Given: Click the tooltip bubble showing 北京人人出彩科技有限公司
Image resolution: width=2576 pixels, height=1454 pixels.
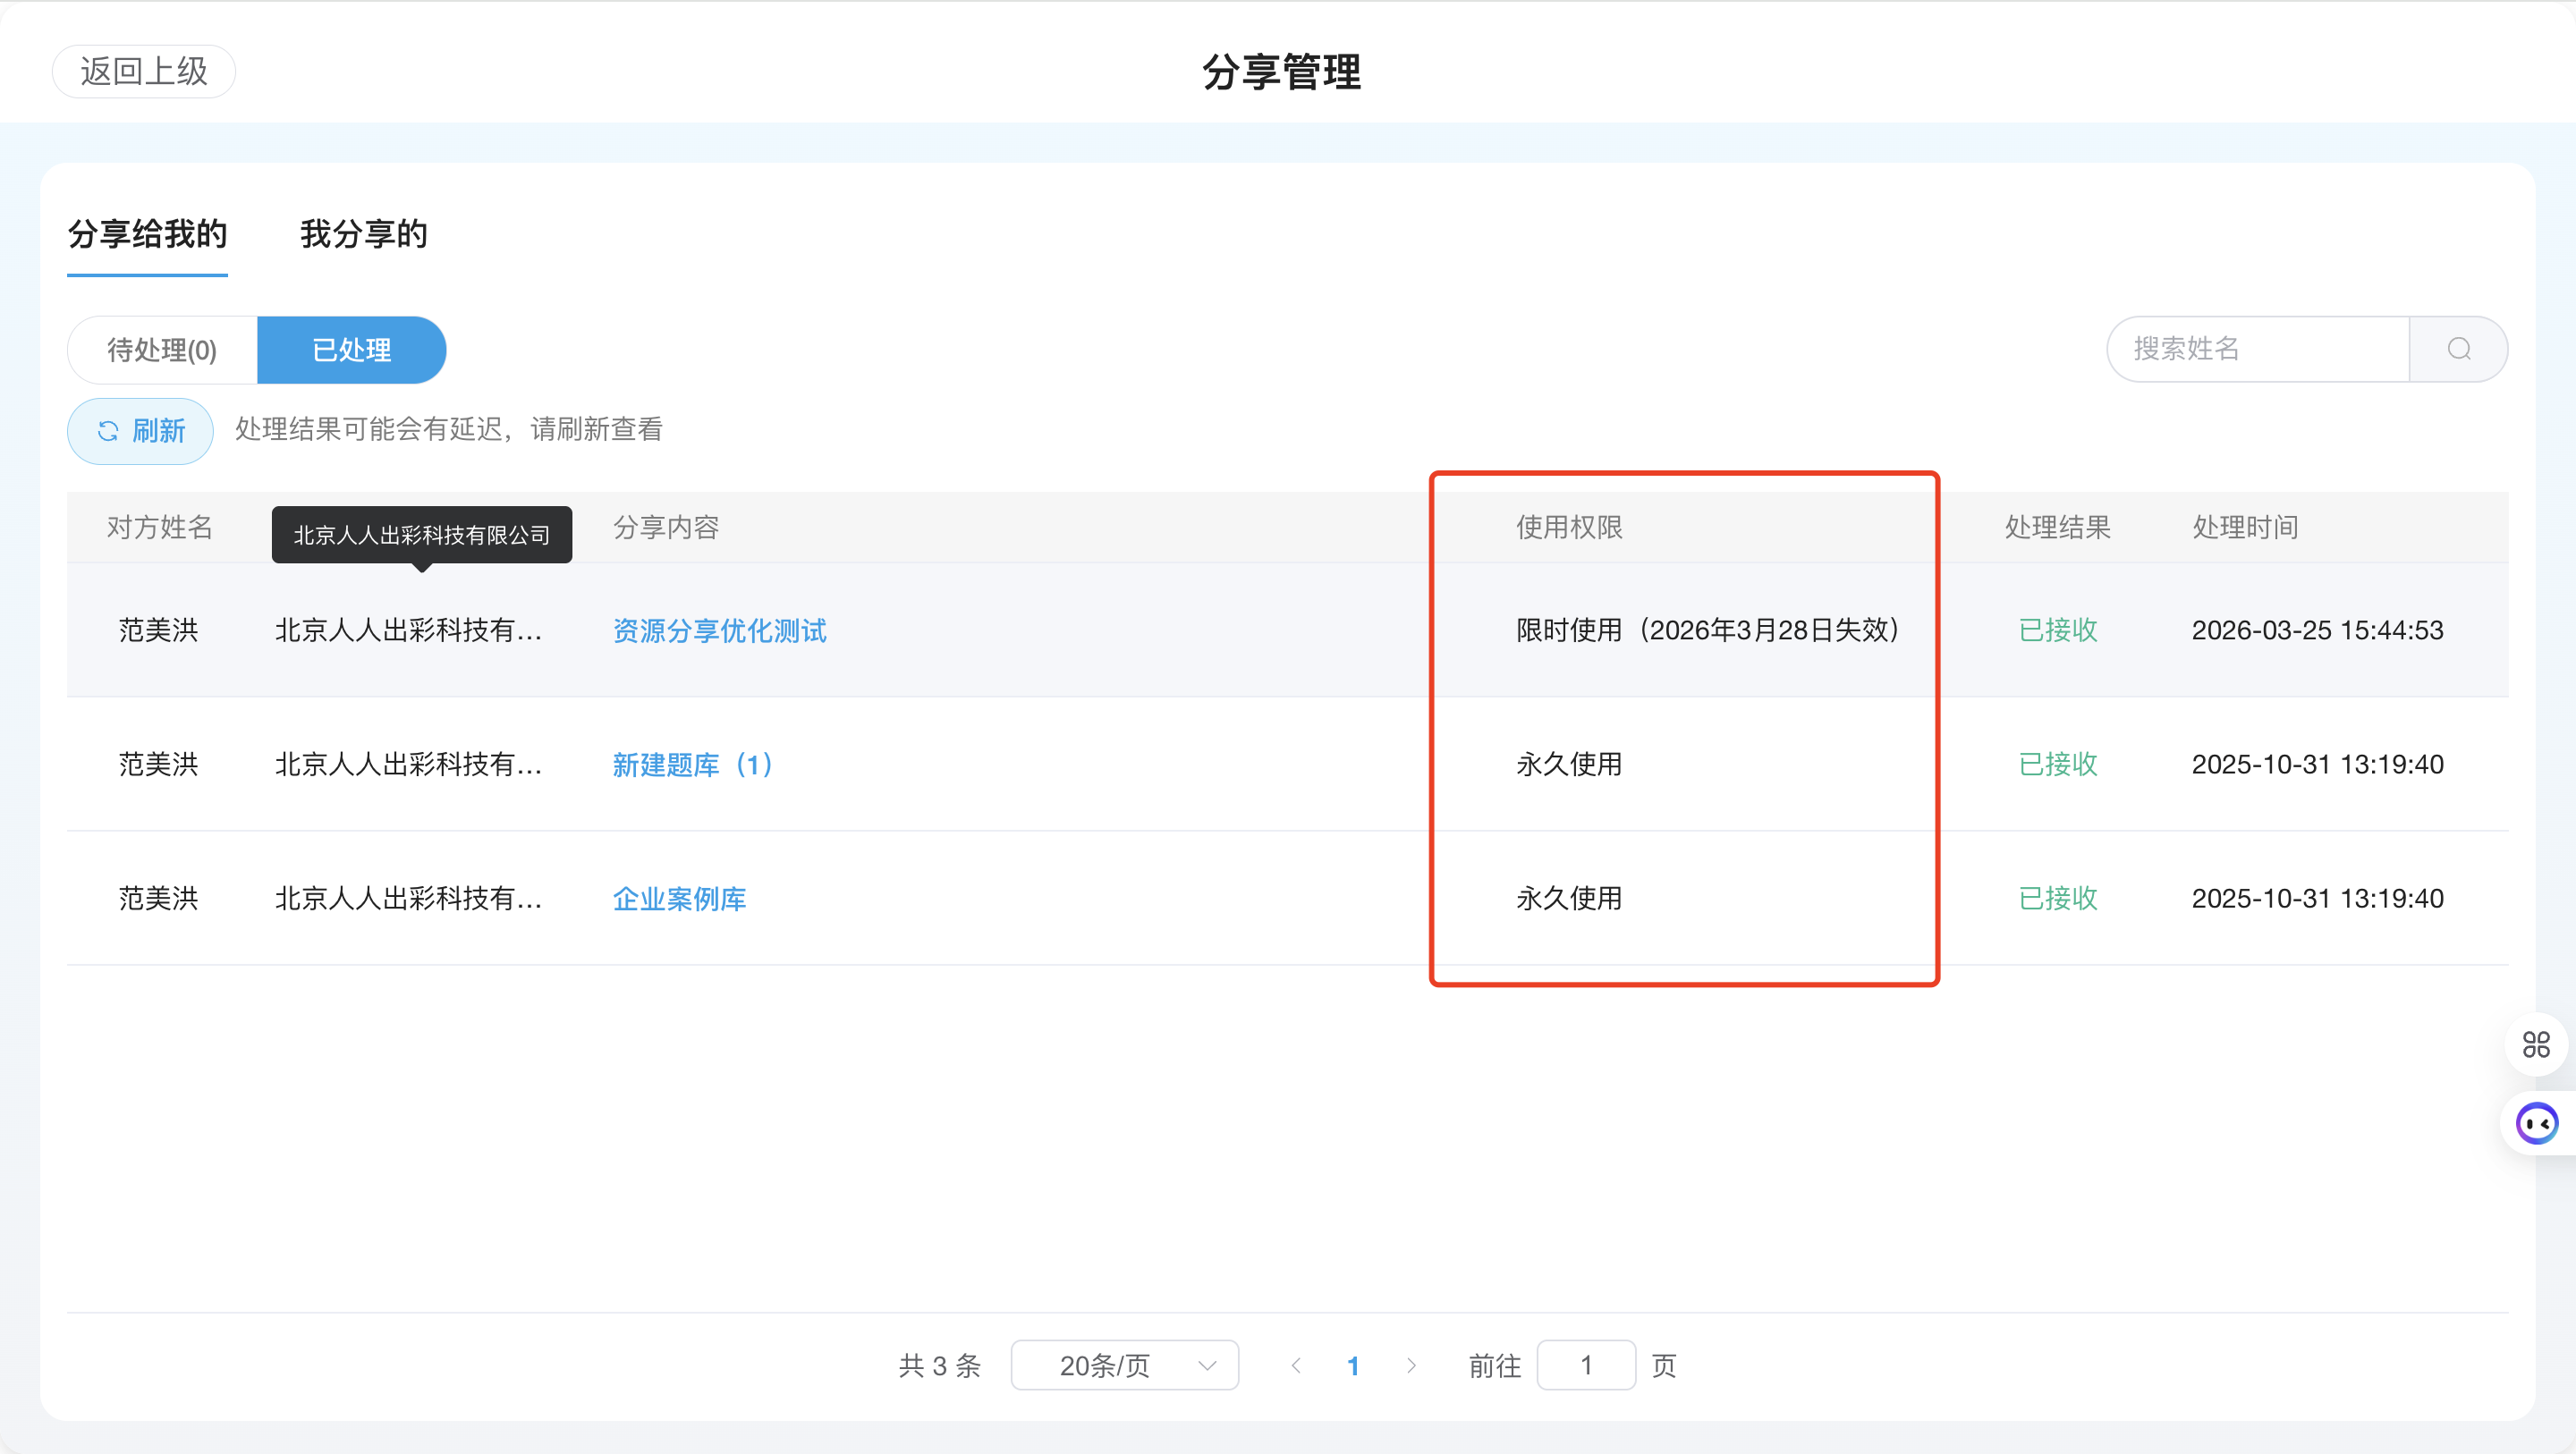Looking at the screenshot, I should pos(421,535).
